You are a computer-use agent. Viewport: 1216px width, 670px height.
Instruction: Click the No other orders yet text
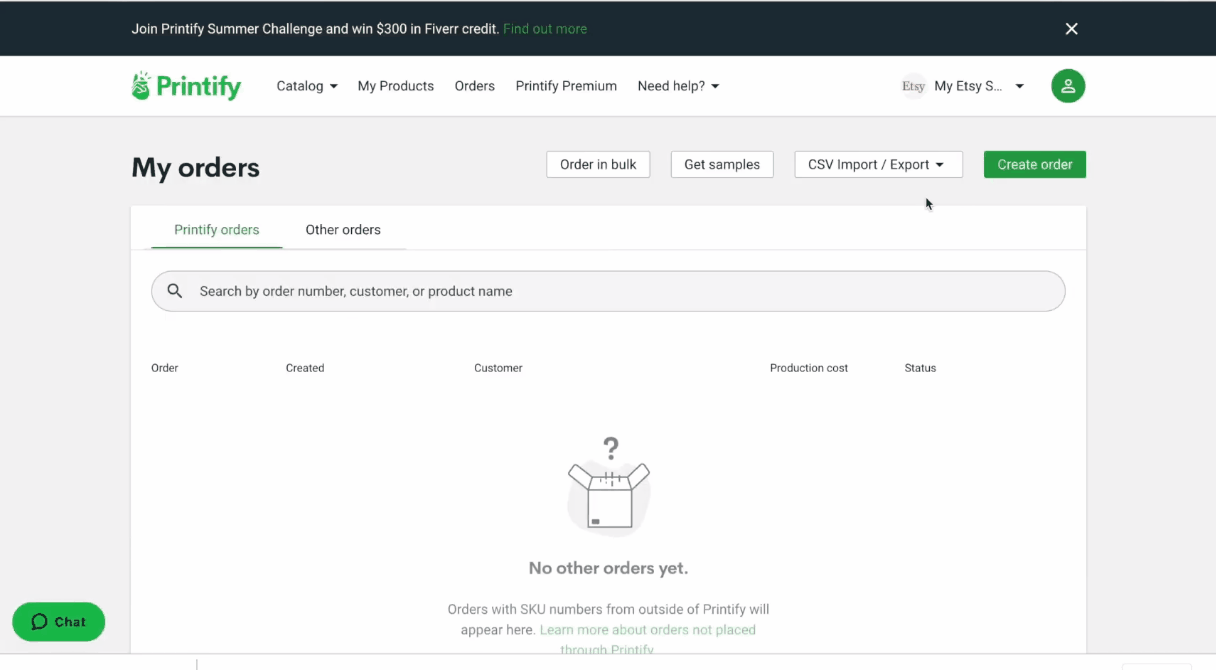click(608, 568)
